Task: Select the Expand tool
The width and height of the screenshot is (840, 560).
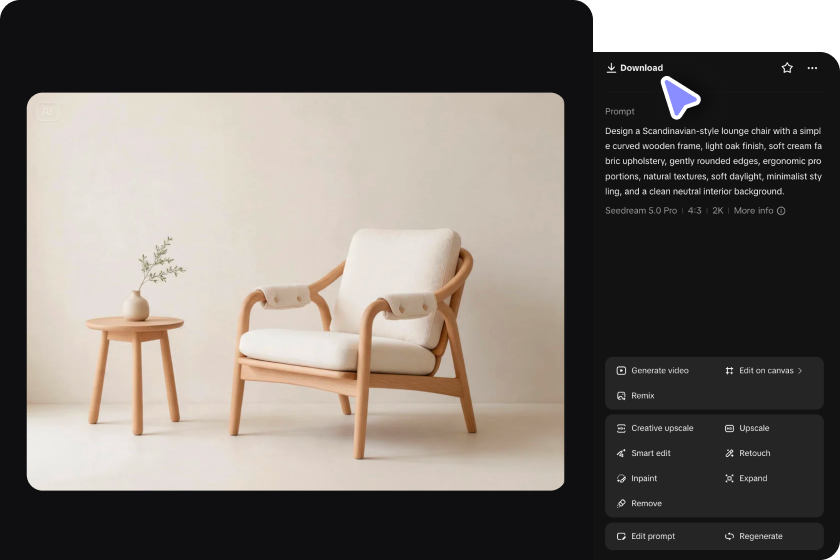Action: click(x=746, y=478)
